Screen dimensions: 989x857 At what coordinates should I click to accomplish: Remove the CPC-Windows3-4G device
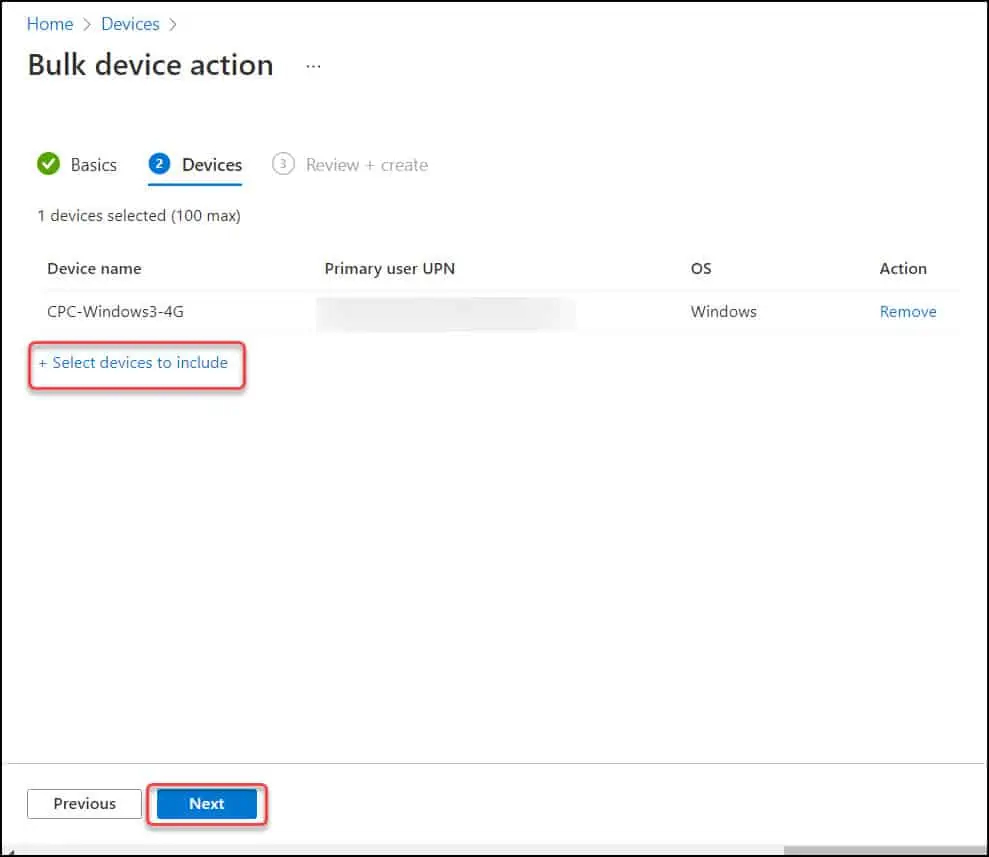coord(908,312)
